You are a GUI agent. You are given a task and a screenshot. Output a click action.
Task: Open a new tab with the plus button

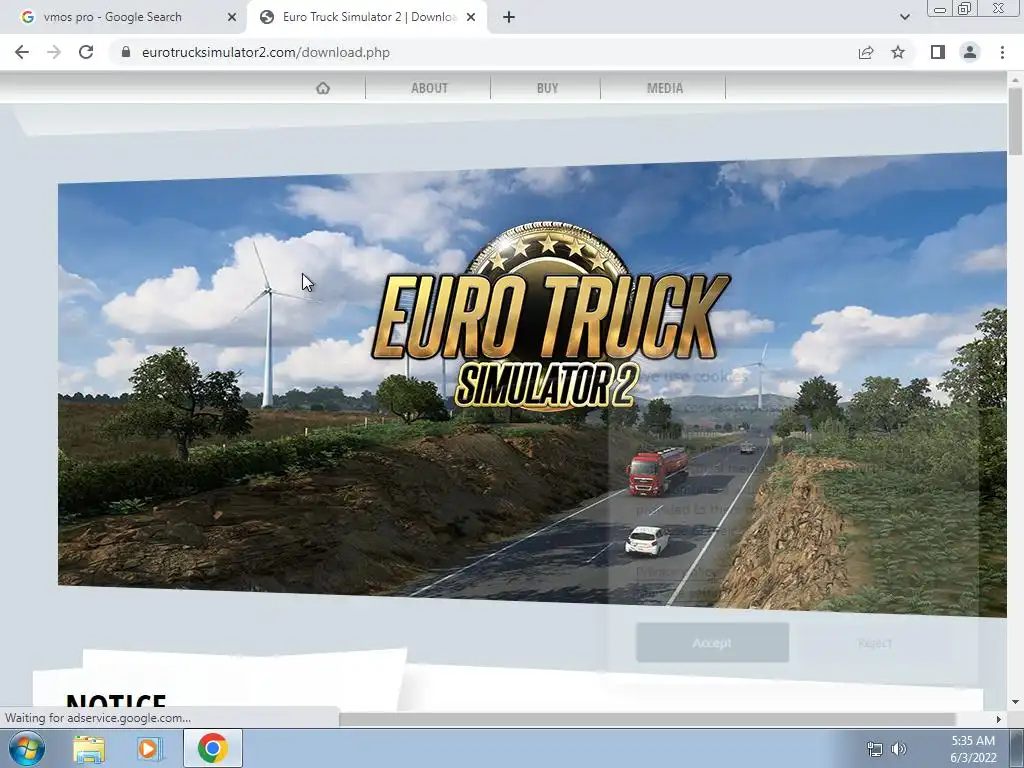[509, 17]
